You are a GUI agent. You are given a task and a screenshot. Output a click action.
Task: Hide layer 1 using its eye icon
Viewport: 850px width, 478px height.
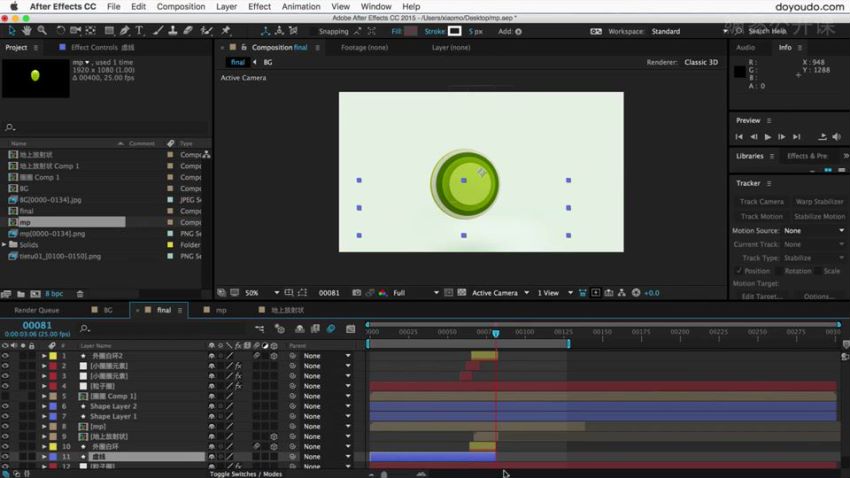(5, 355)
